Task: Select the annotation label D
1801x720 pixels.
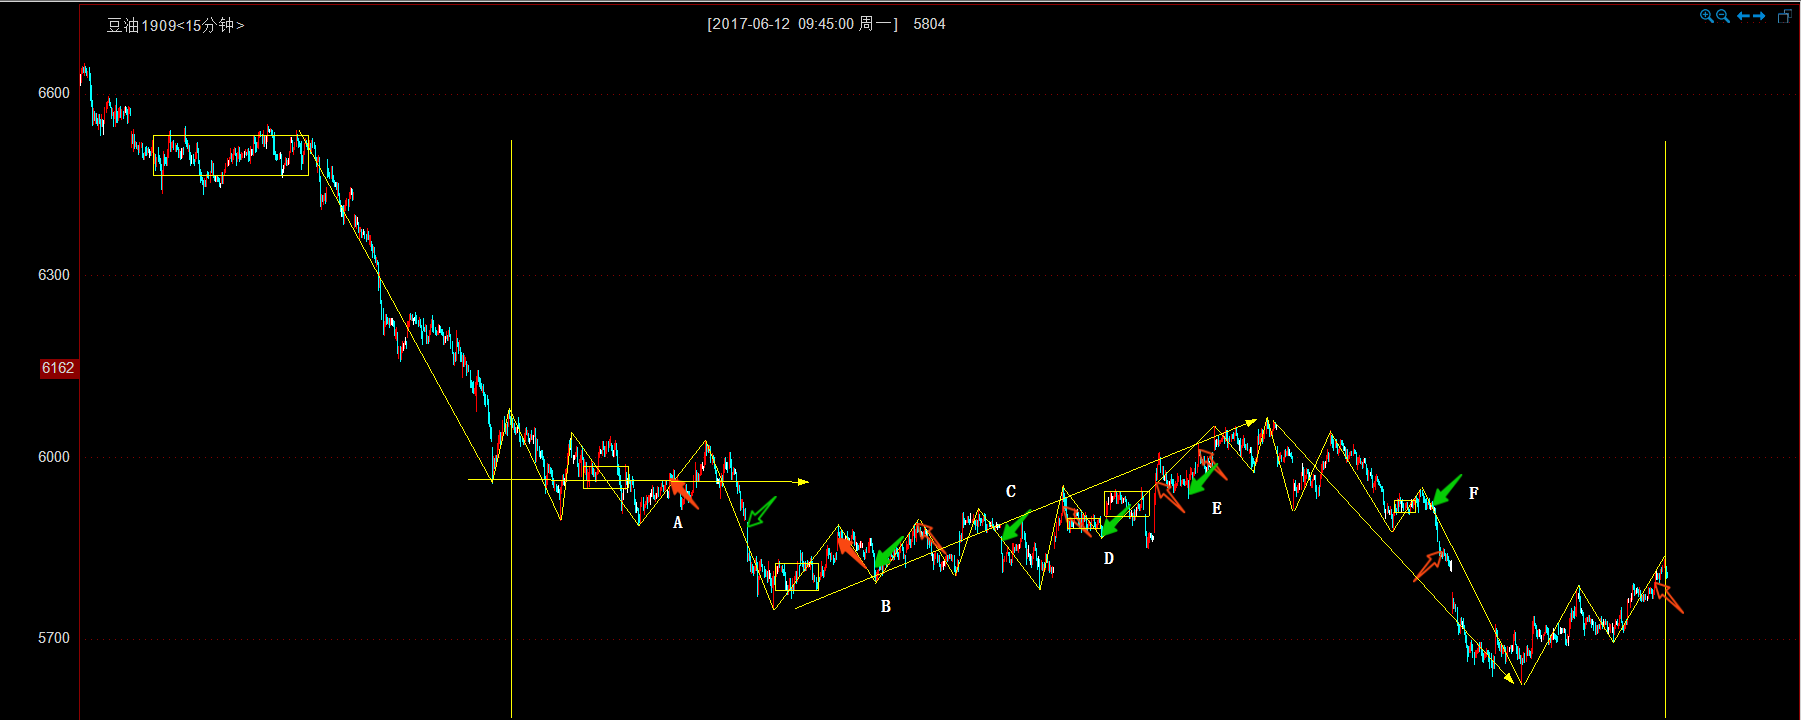Action: [x=1109, y=559]
